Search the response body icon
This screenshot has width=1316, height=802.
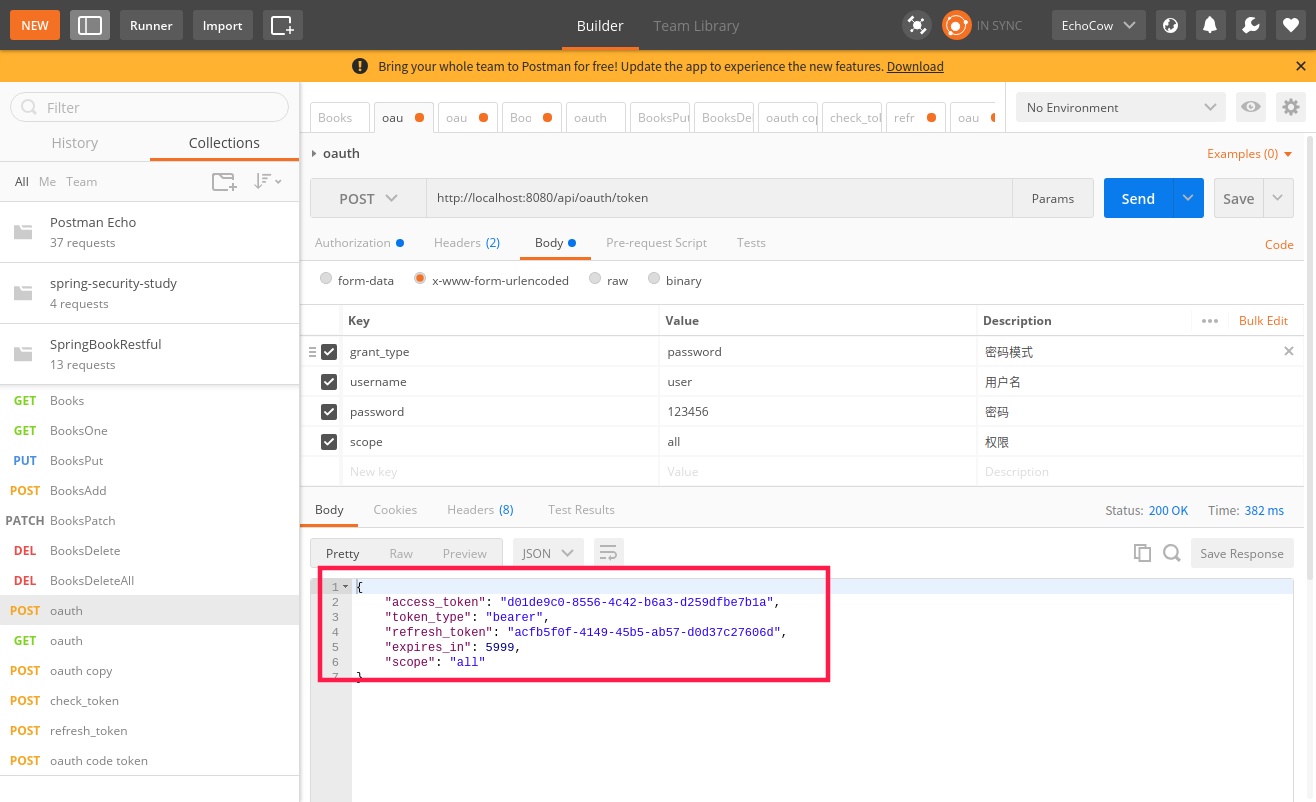(1172, 553)
